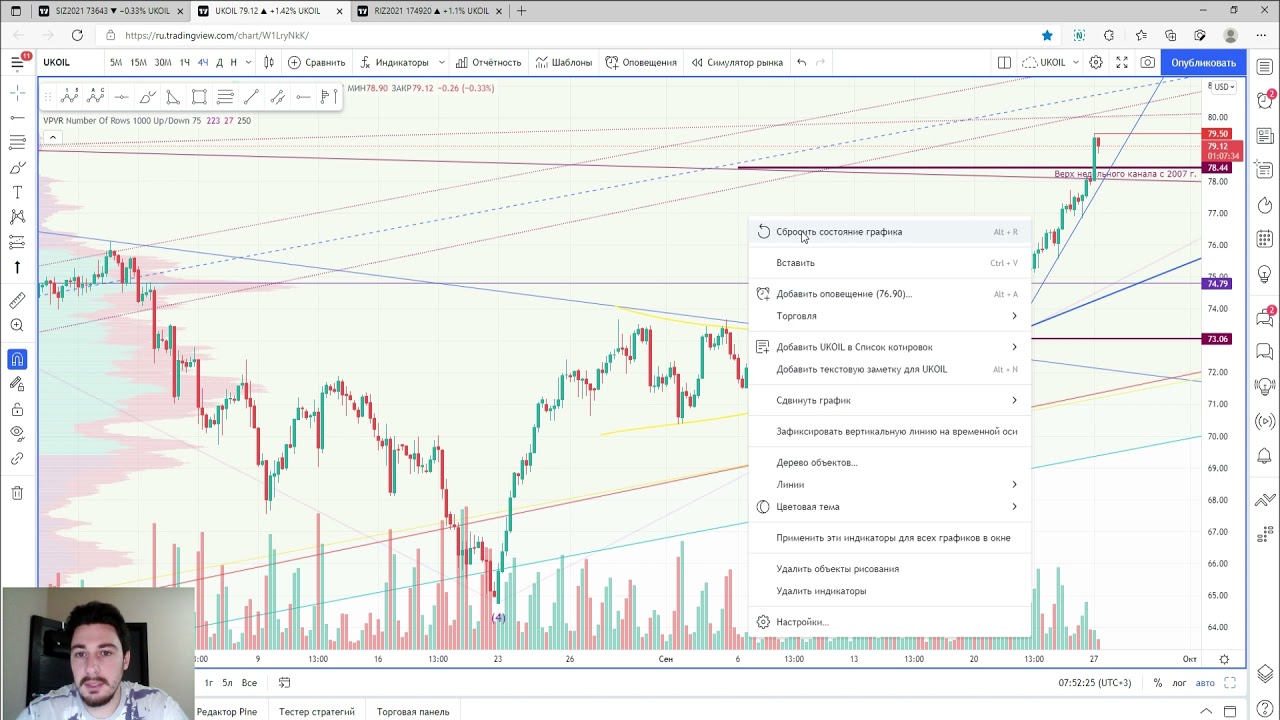Open object tree layers icon bottom right
1280x720 pixels.
[1265, 673]
